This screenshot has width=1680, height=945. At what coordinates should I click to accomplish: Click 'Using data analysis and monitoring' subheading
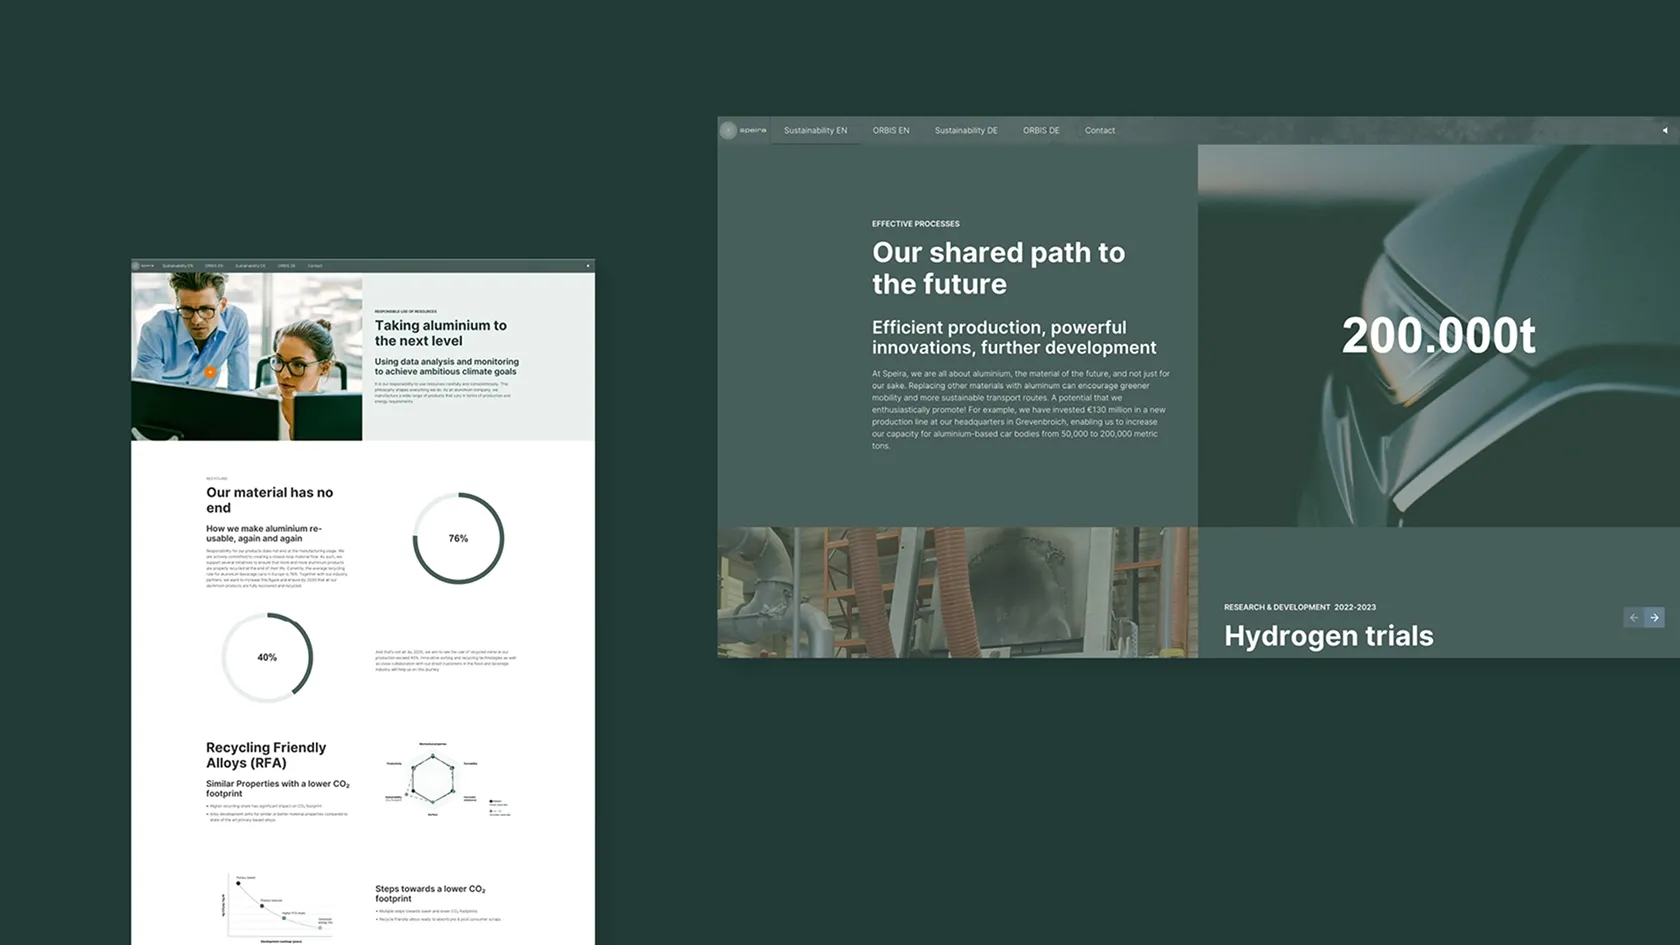point(447,366)
